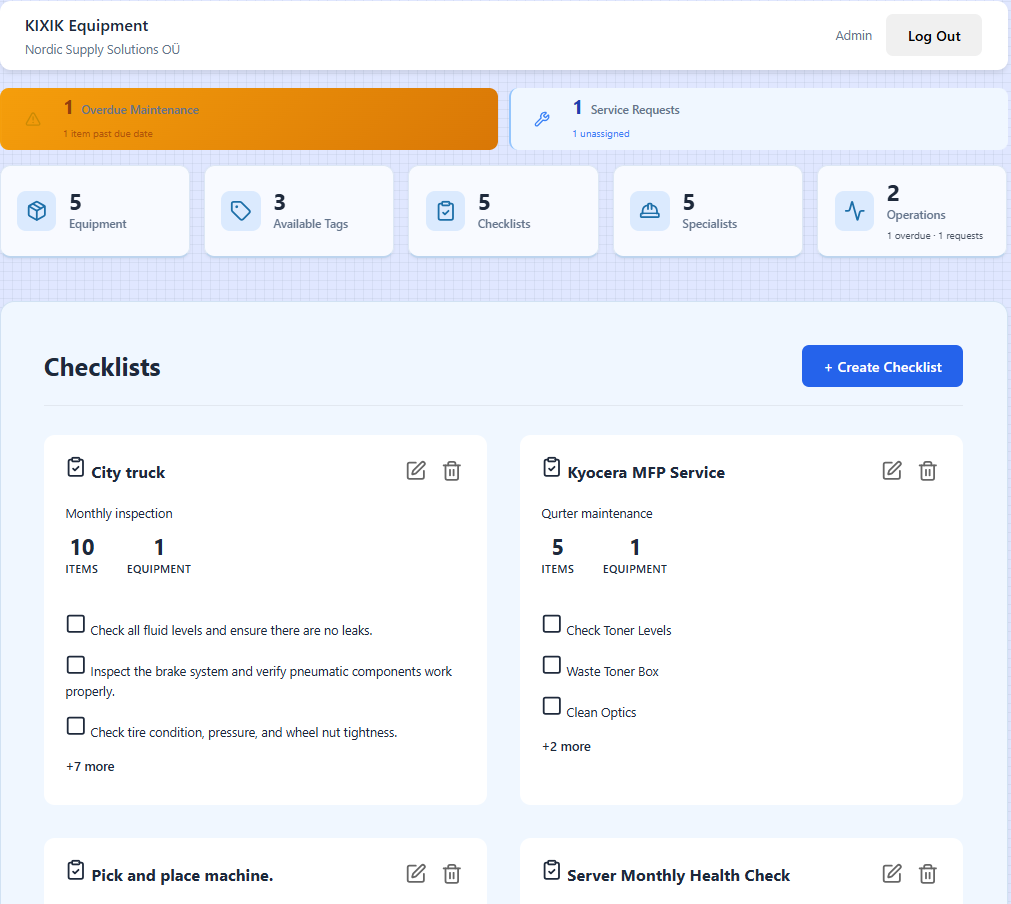Screen dimensions: 1011x904
Task: Delete the Server Monthly Health Check checklist
Action: (x=928, y=874)
